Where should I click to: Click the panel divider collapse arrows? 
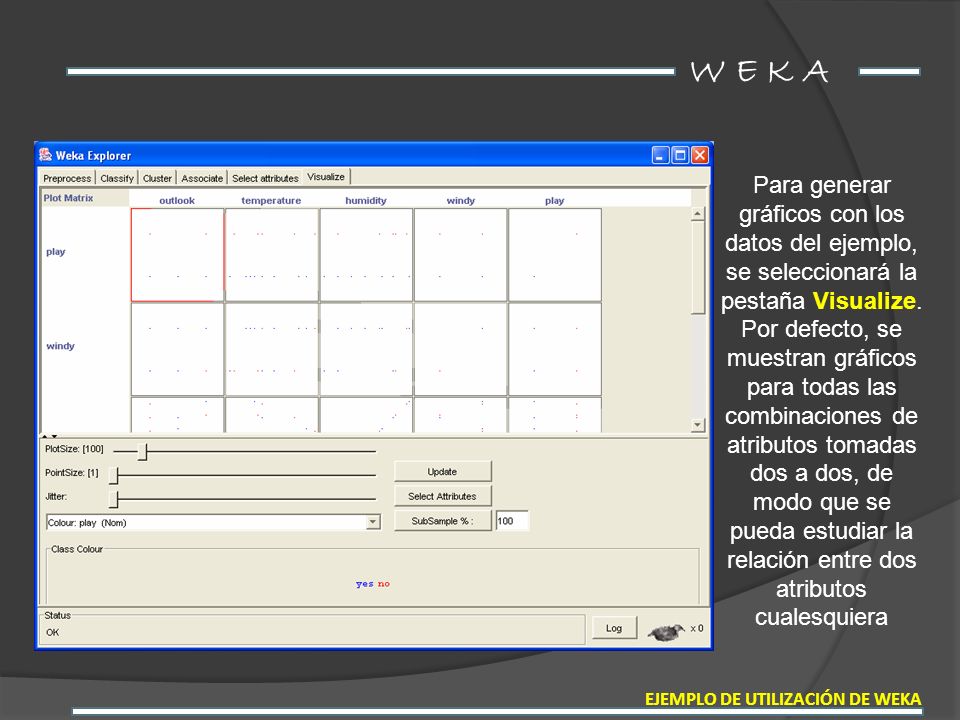[x=49, y=436]
